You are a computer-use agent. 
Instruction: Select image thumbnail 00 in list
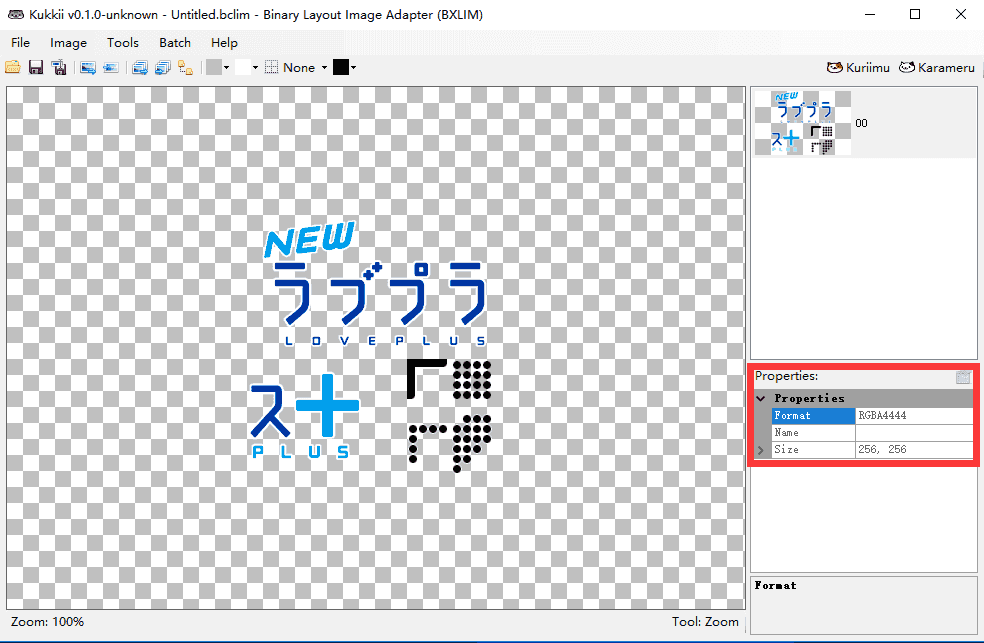pos(803,123)
